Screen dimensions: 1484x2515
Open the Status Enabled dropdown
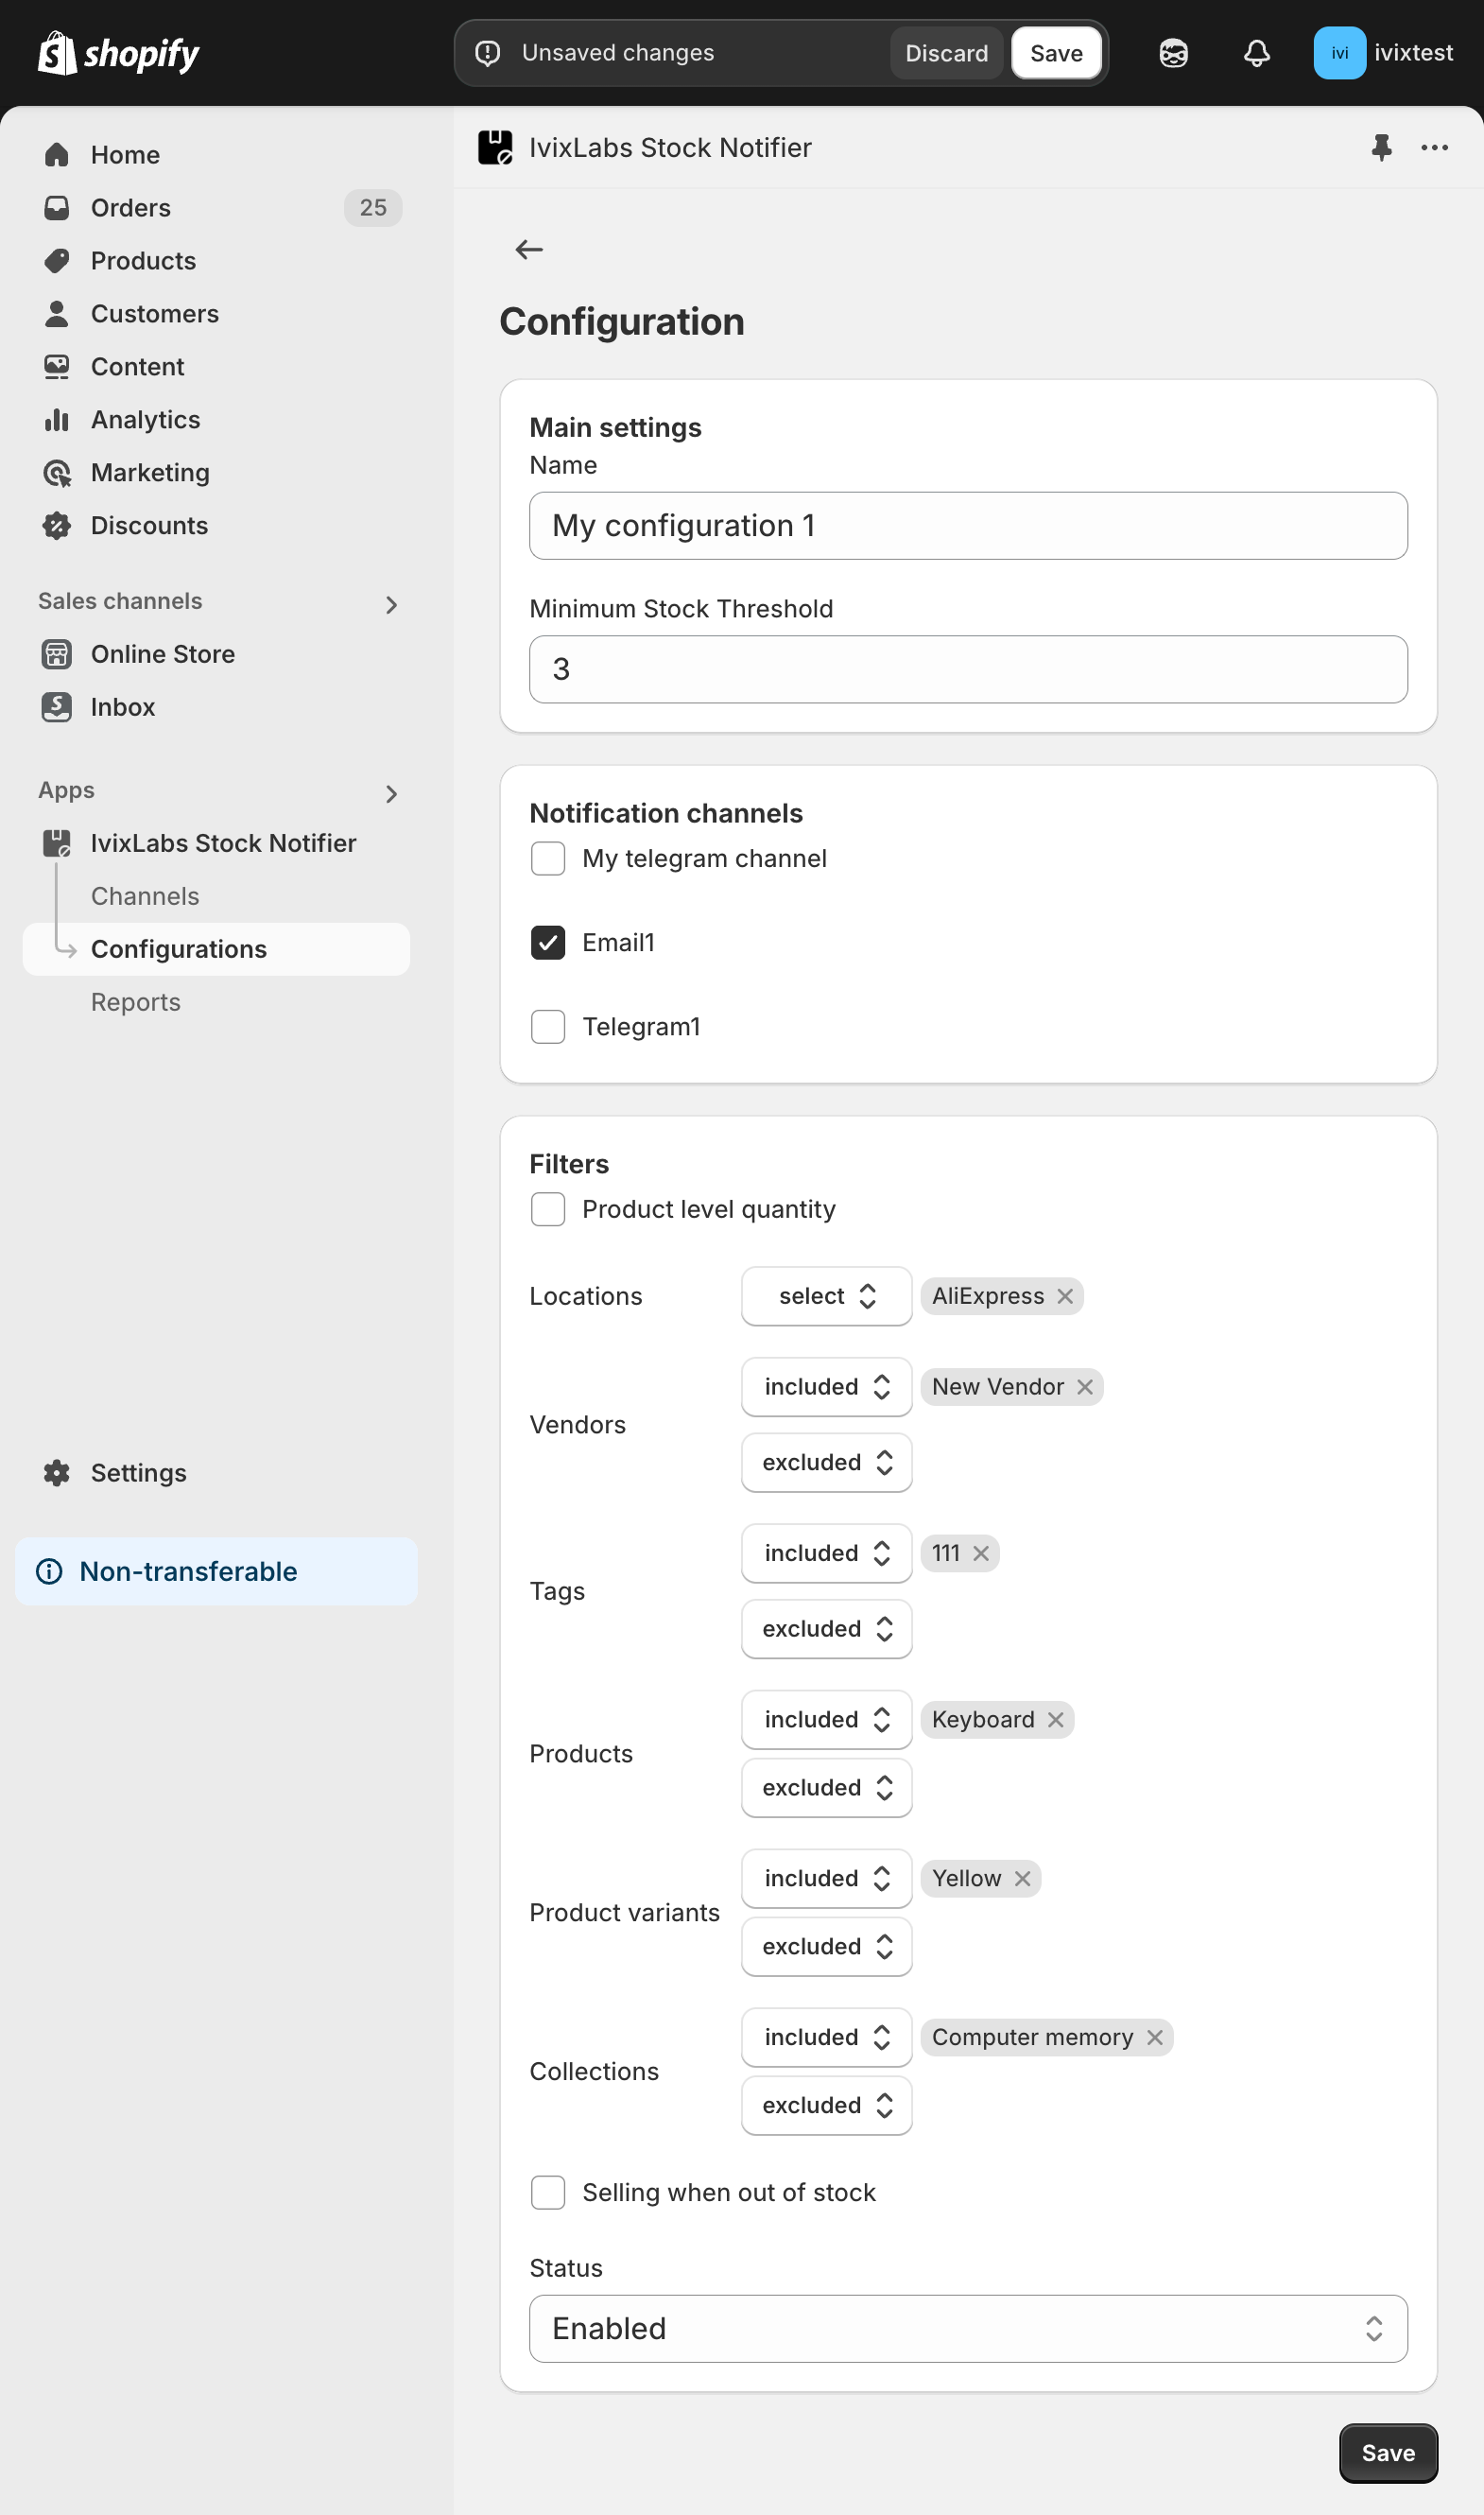(x=968, y=2329)
